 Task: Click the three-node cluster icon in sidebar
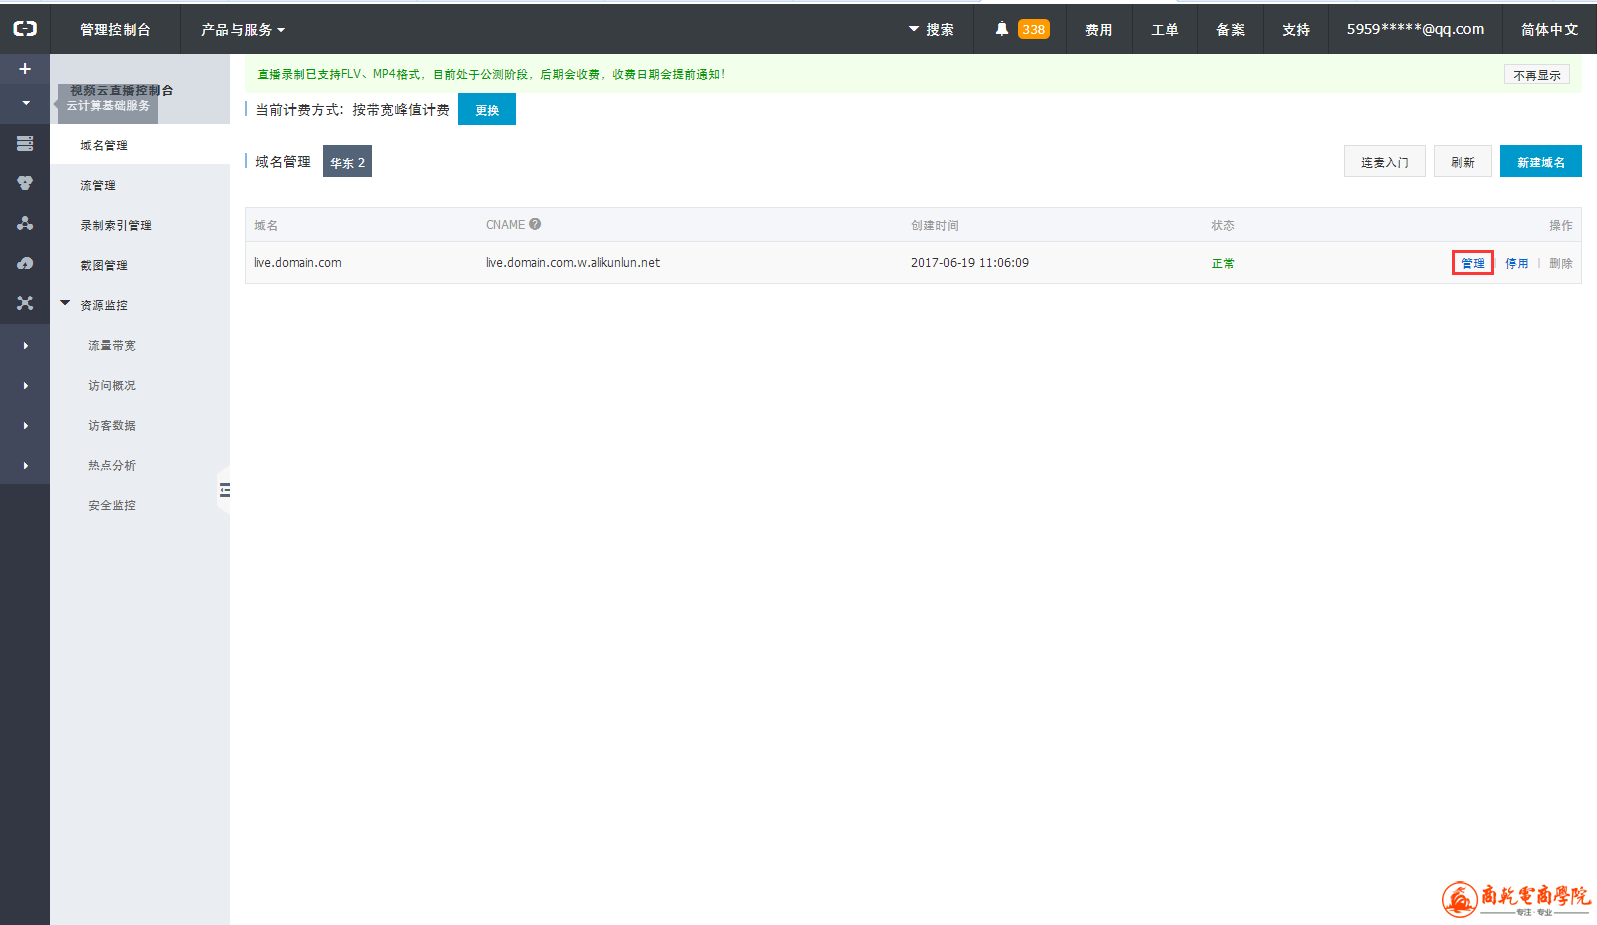point(25,223)
